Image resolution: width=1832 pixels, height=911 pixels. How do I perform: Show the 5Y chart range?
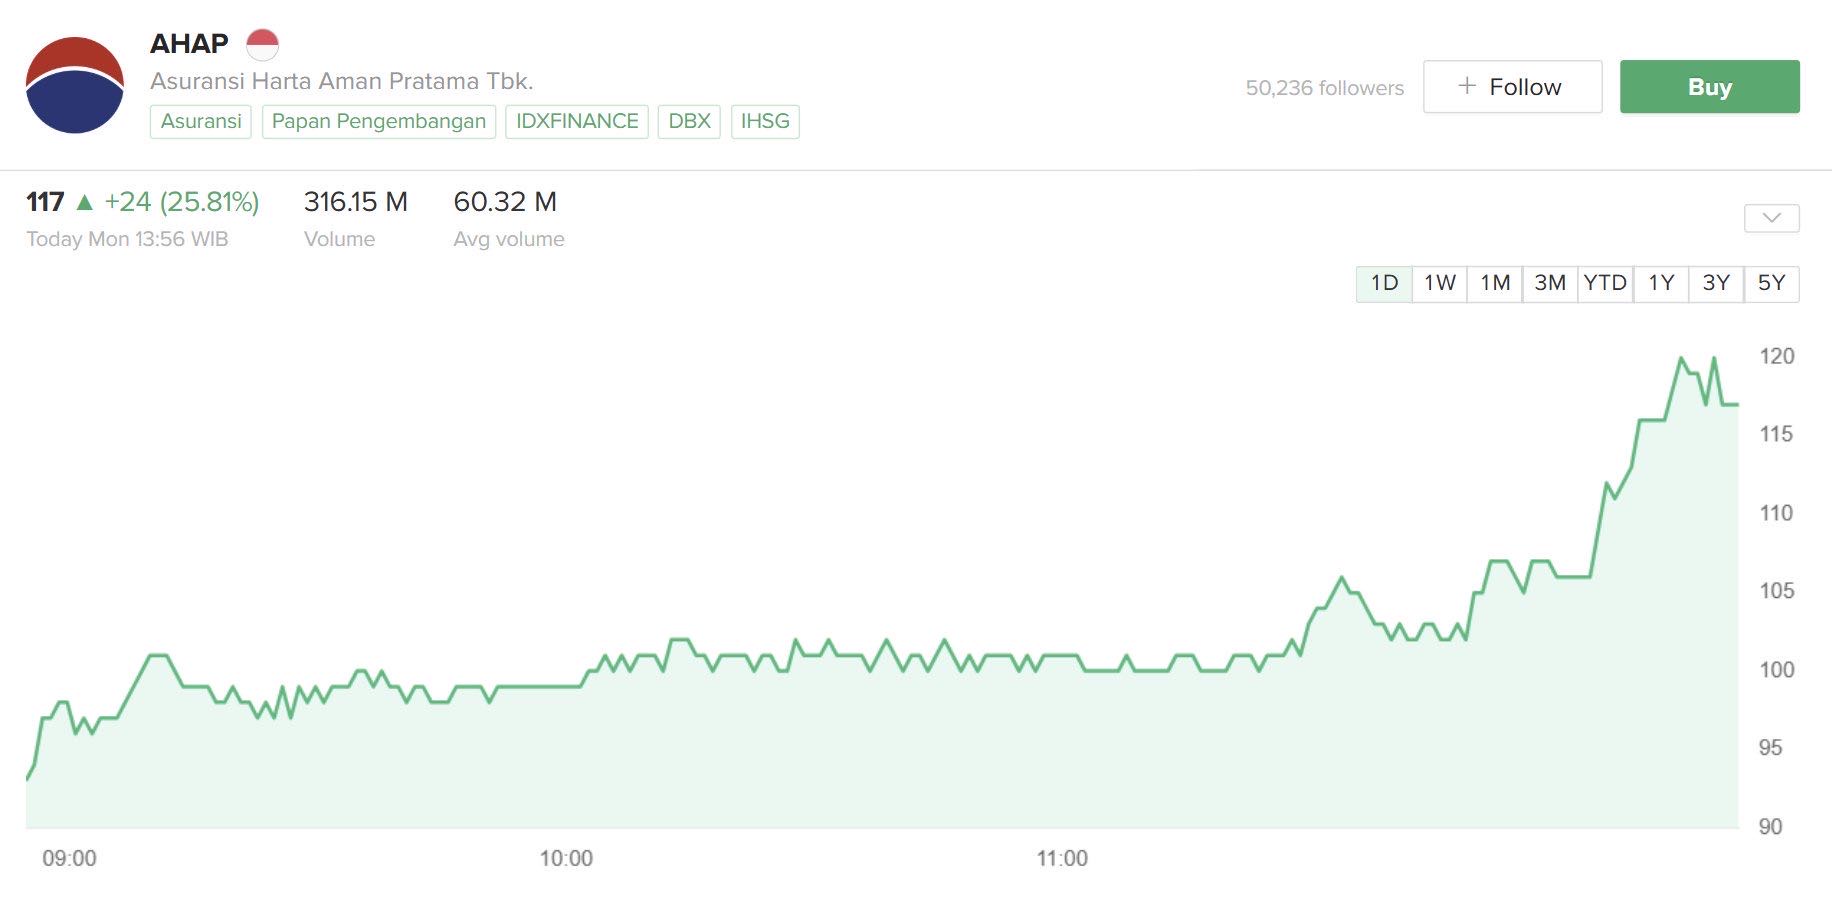click(1771, 283)
